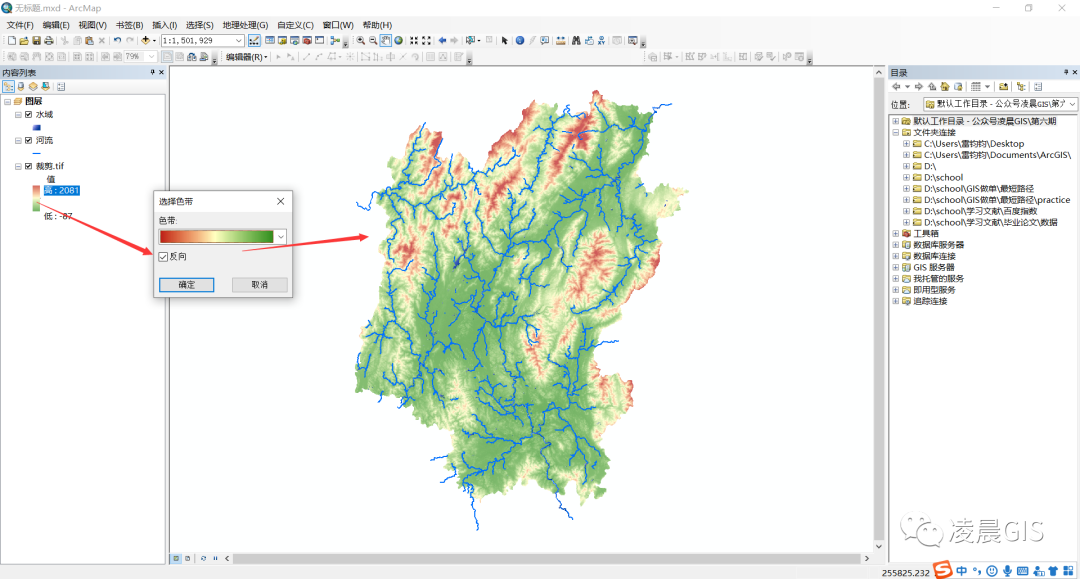This screenshot has height=579, width=1080.
Task: Activate the Measure ruler tool
Action: pos(561,41)
